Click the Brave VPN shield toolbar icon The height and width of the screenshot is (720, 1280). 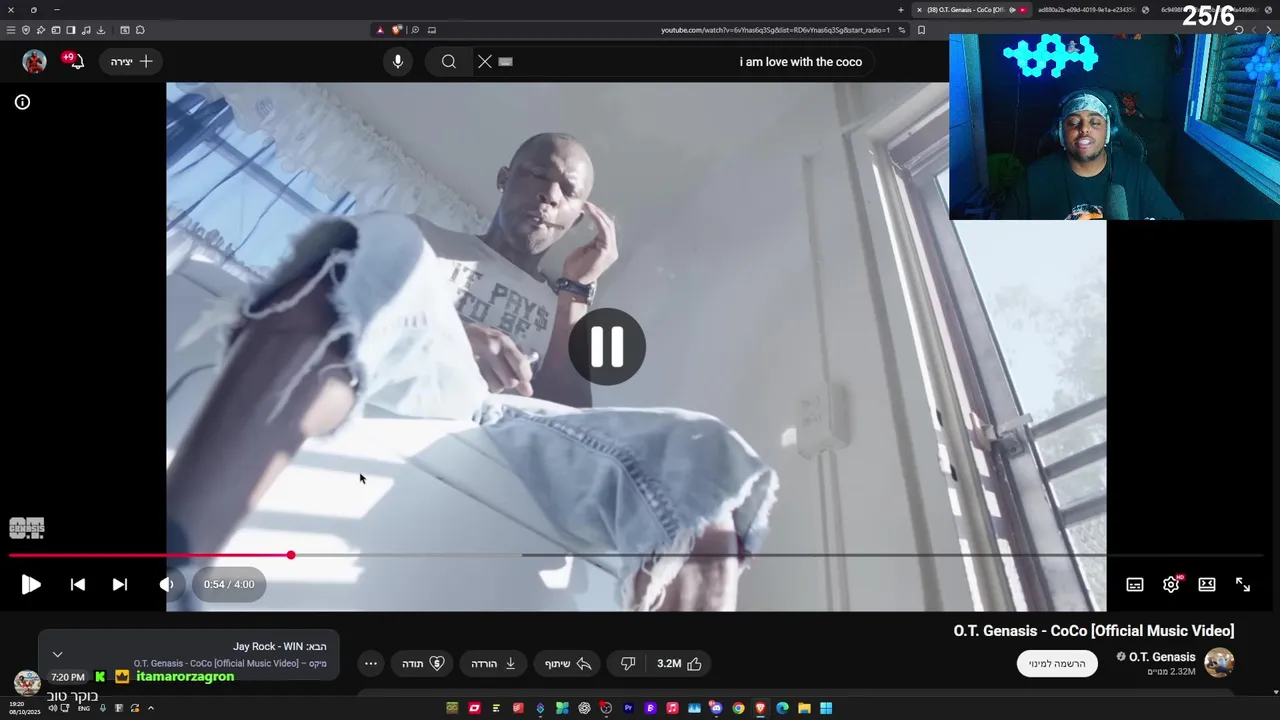(x=25, y=30)
